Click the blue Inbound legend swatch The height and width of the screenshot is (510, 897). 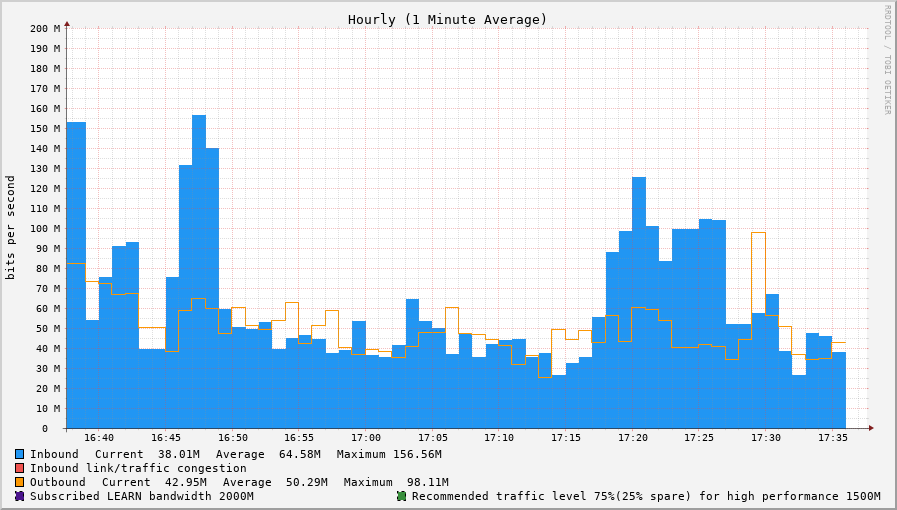(x=19, y=454)
